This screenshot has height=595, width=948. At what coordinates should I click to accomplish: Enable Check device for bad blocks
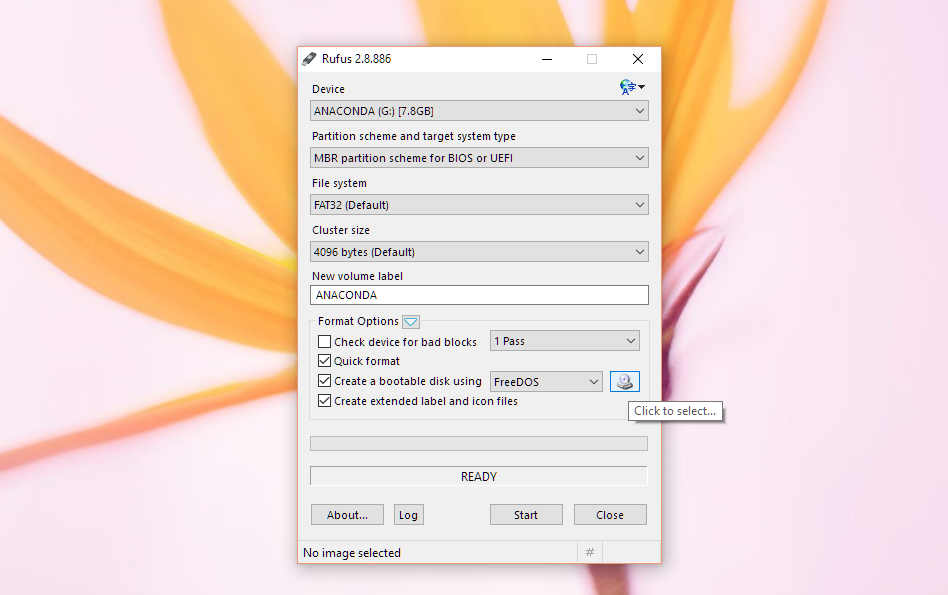pos(324,341)
